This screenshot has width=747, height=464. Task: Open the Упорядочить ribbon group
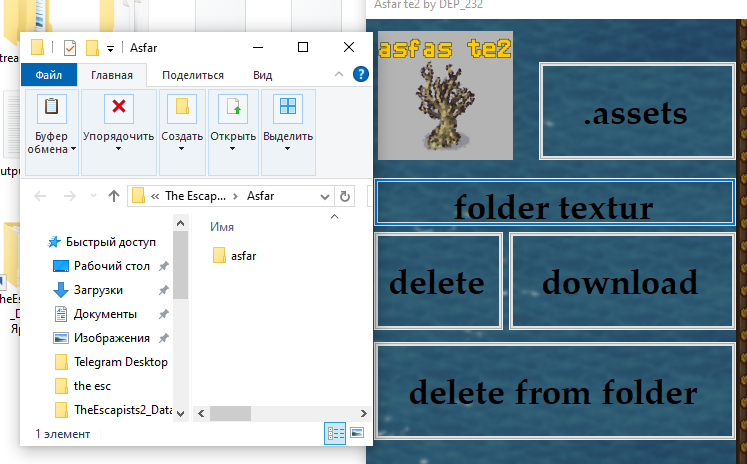tap(119, 132)
